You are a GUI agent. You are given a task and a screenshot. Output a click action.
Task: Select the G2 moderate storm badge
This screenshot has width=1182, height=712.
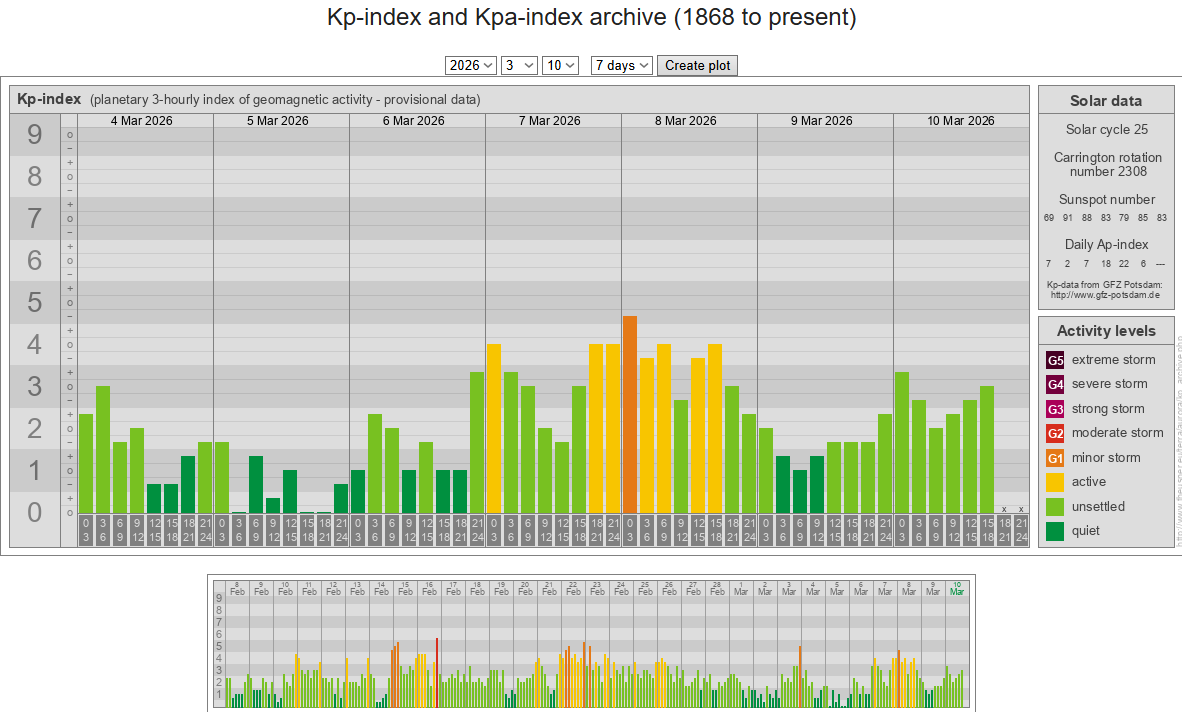pyautogui.click(x=1055, y=433)
